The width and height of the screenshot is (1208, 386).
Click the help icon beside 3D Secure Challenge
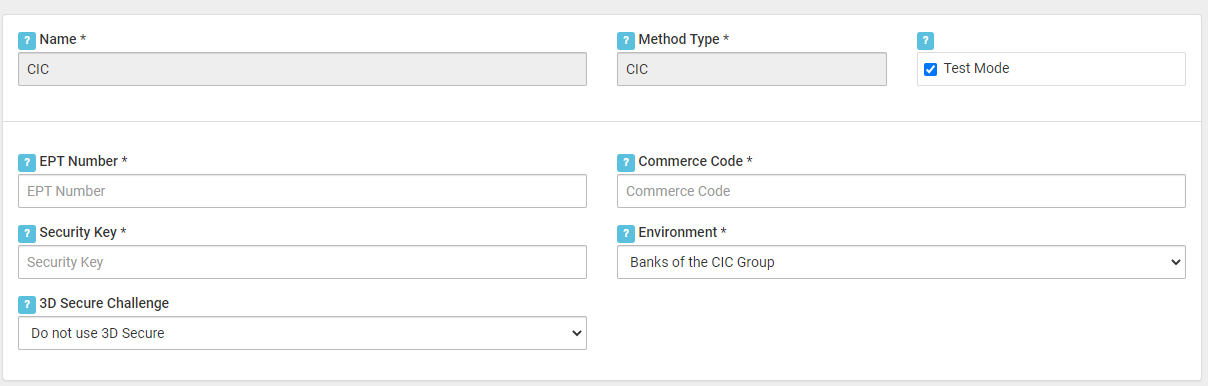click(27, 305)
